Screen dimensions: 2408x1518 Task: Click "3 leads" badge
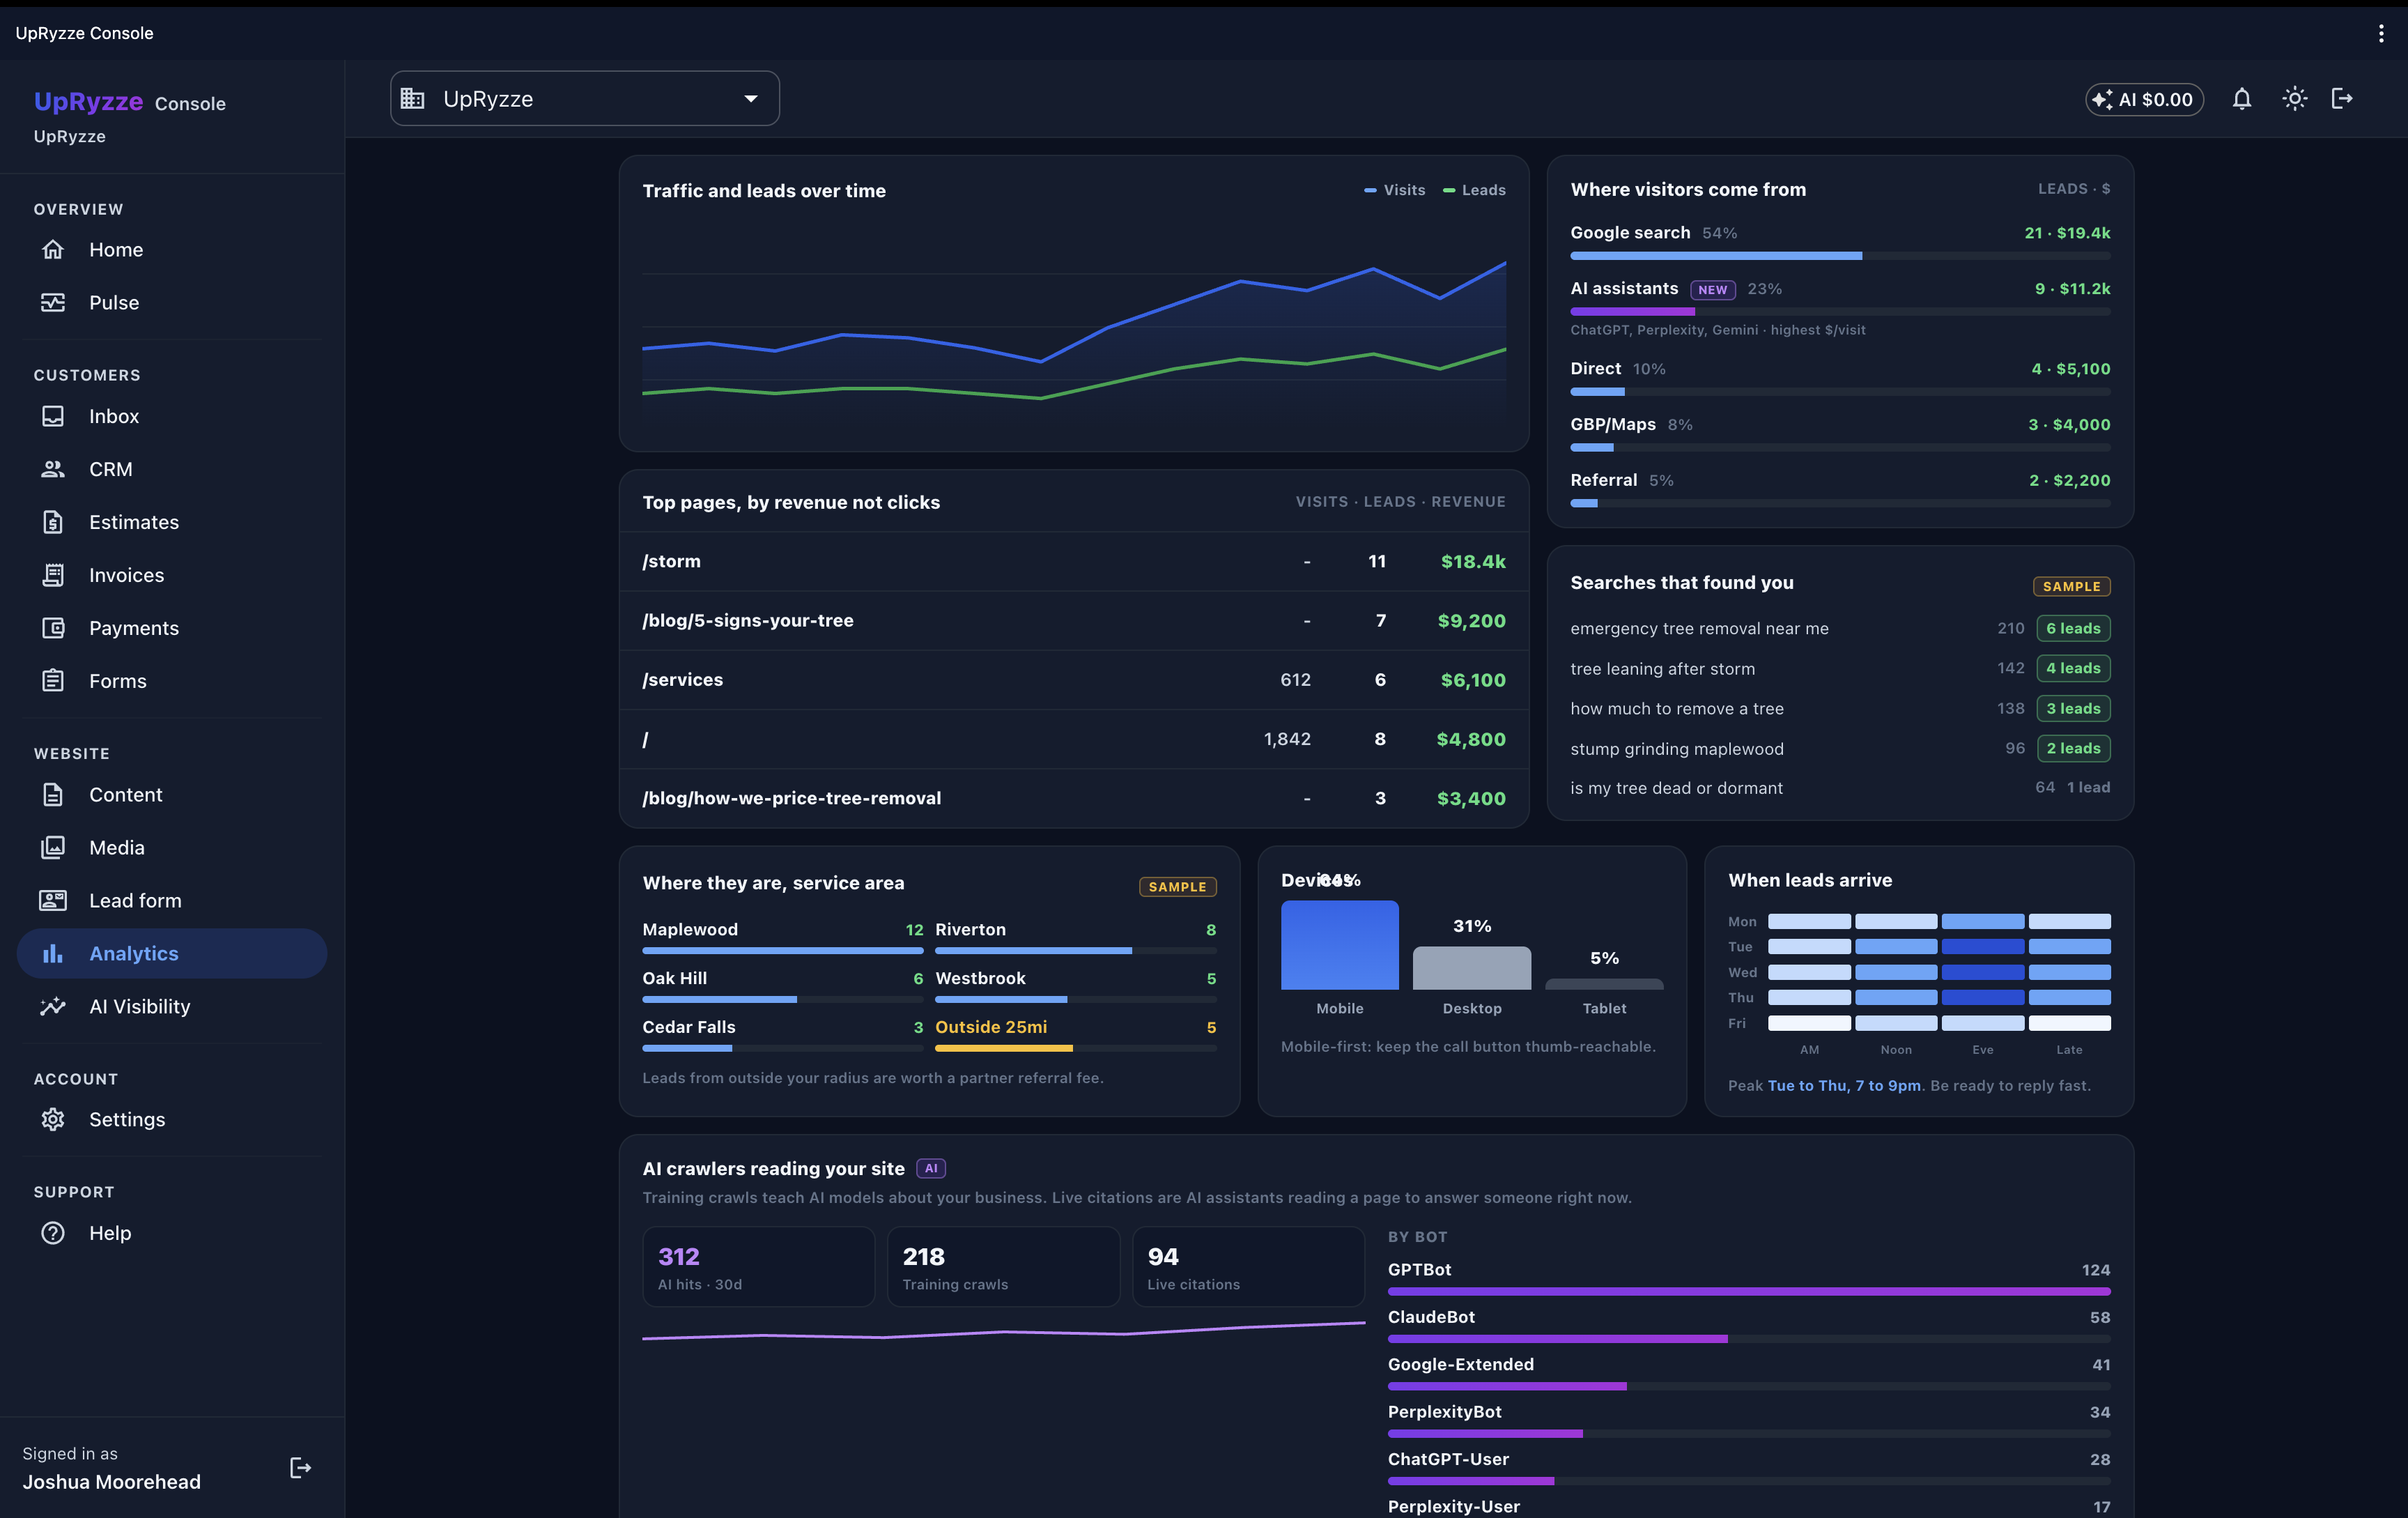[x=2073, y=709]
